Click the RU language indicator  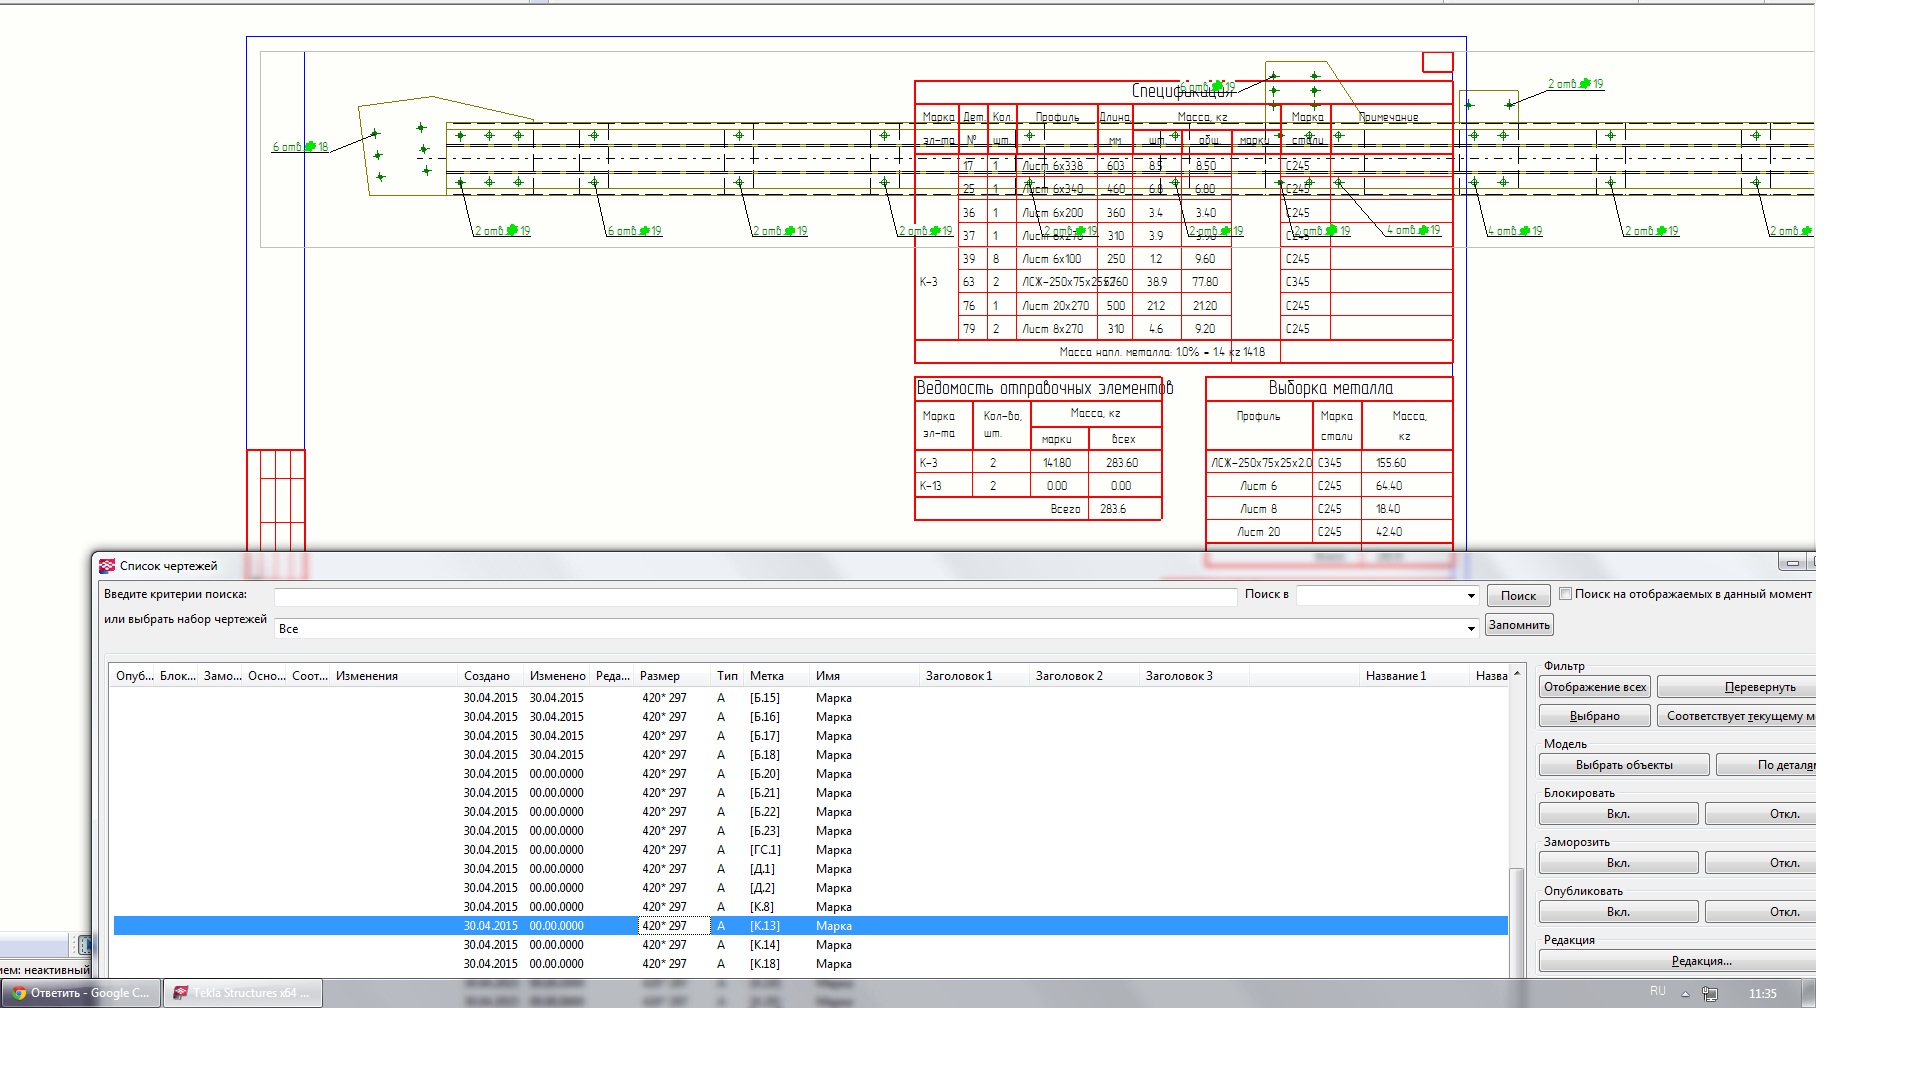pyautogui.click(x=1658, y=992)
